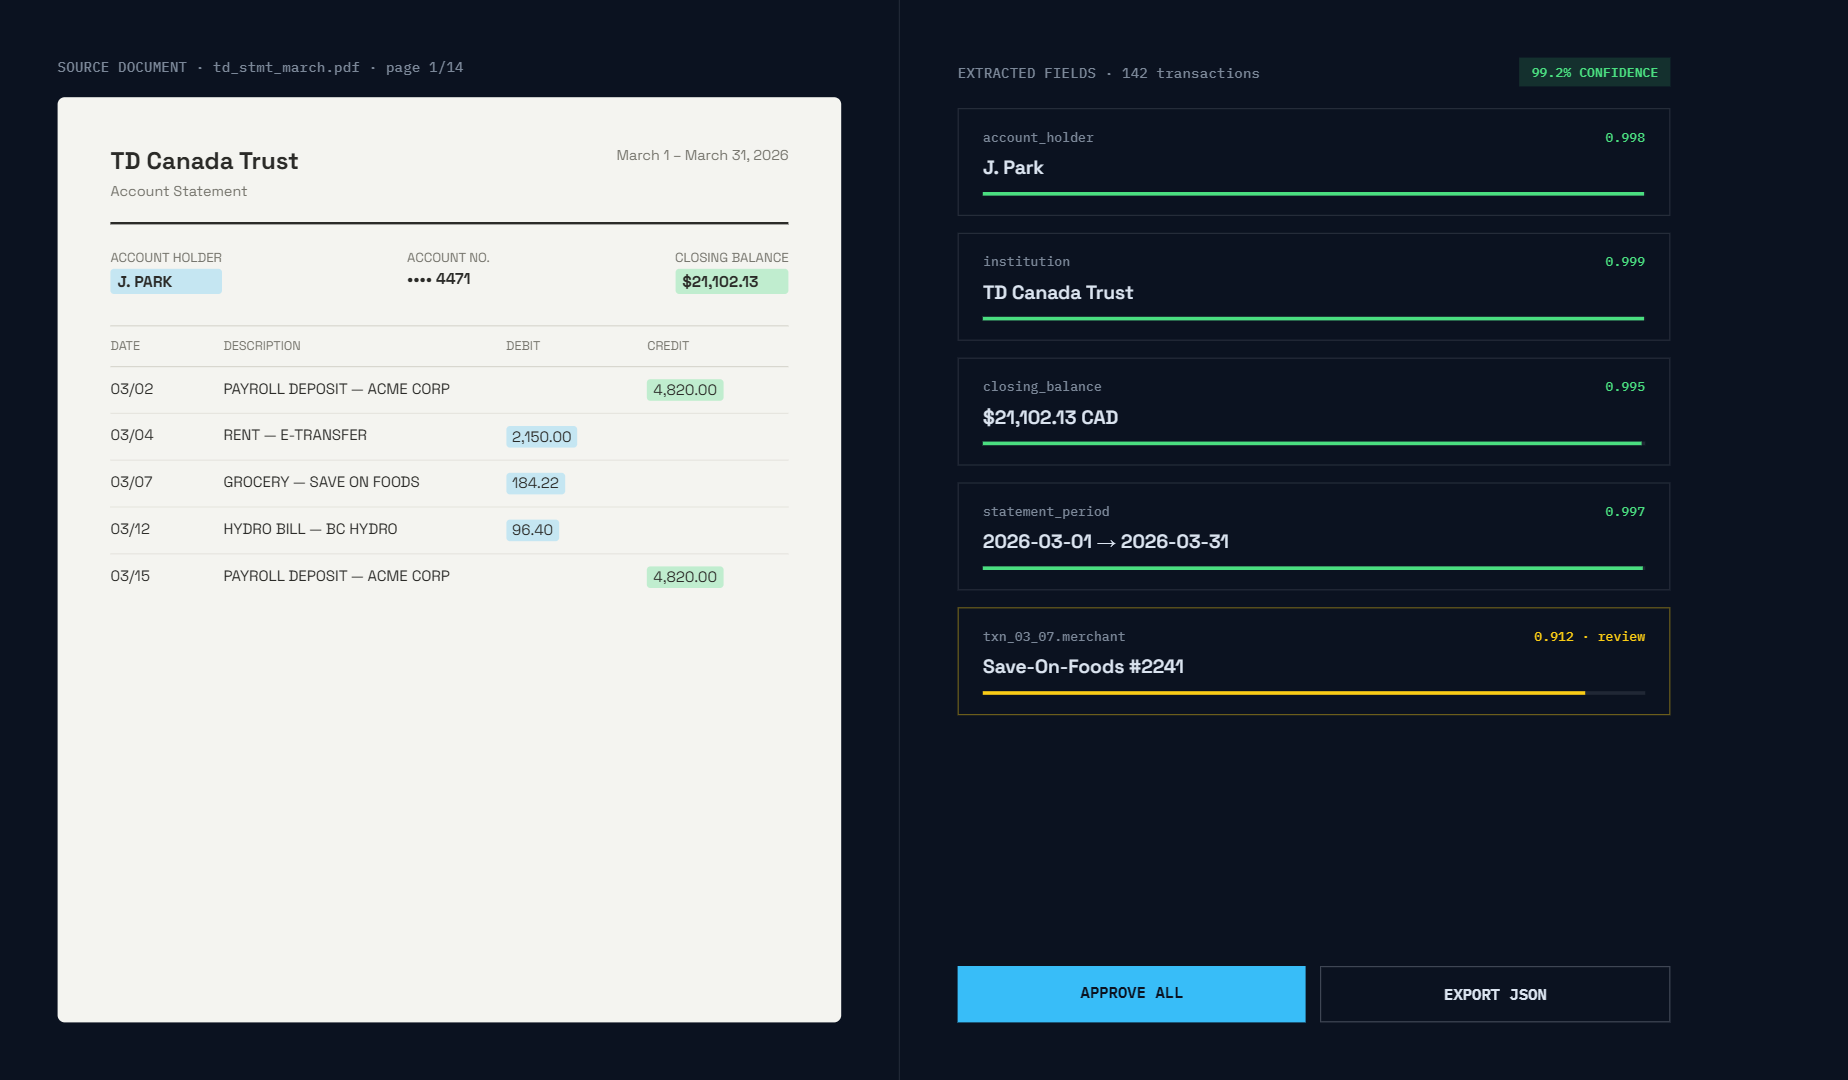Click the $21,102.13 CAD extracted value
Image resolution: width=1848 pixels, height=1080 pixels.
click(x=1050, y=418)
